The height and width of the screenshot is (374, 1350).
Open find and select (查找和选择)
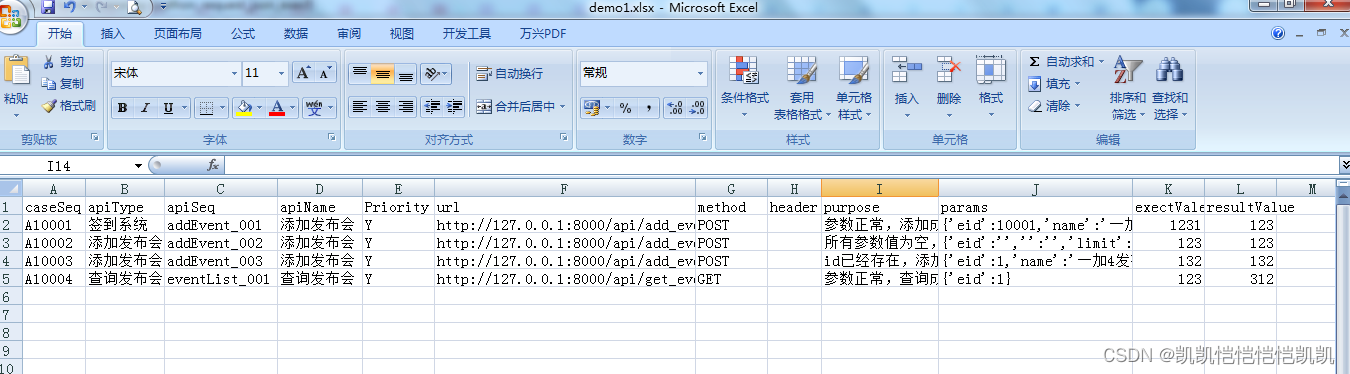tap(1169, 88)
